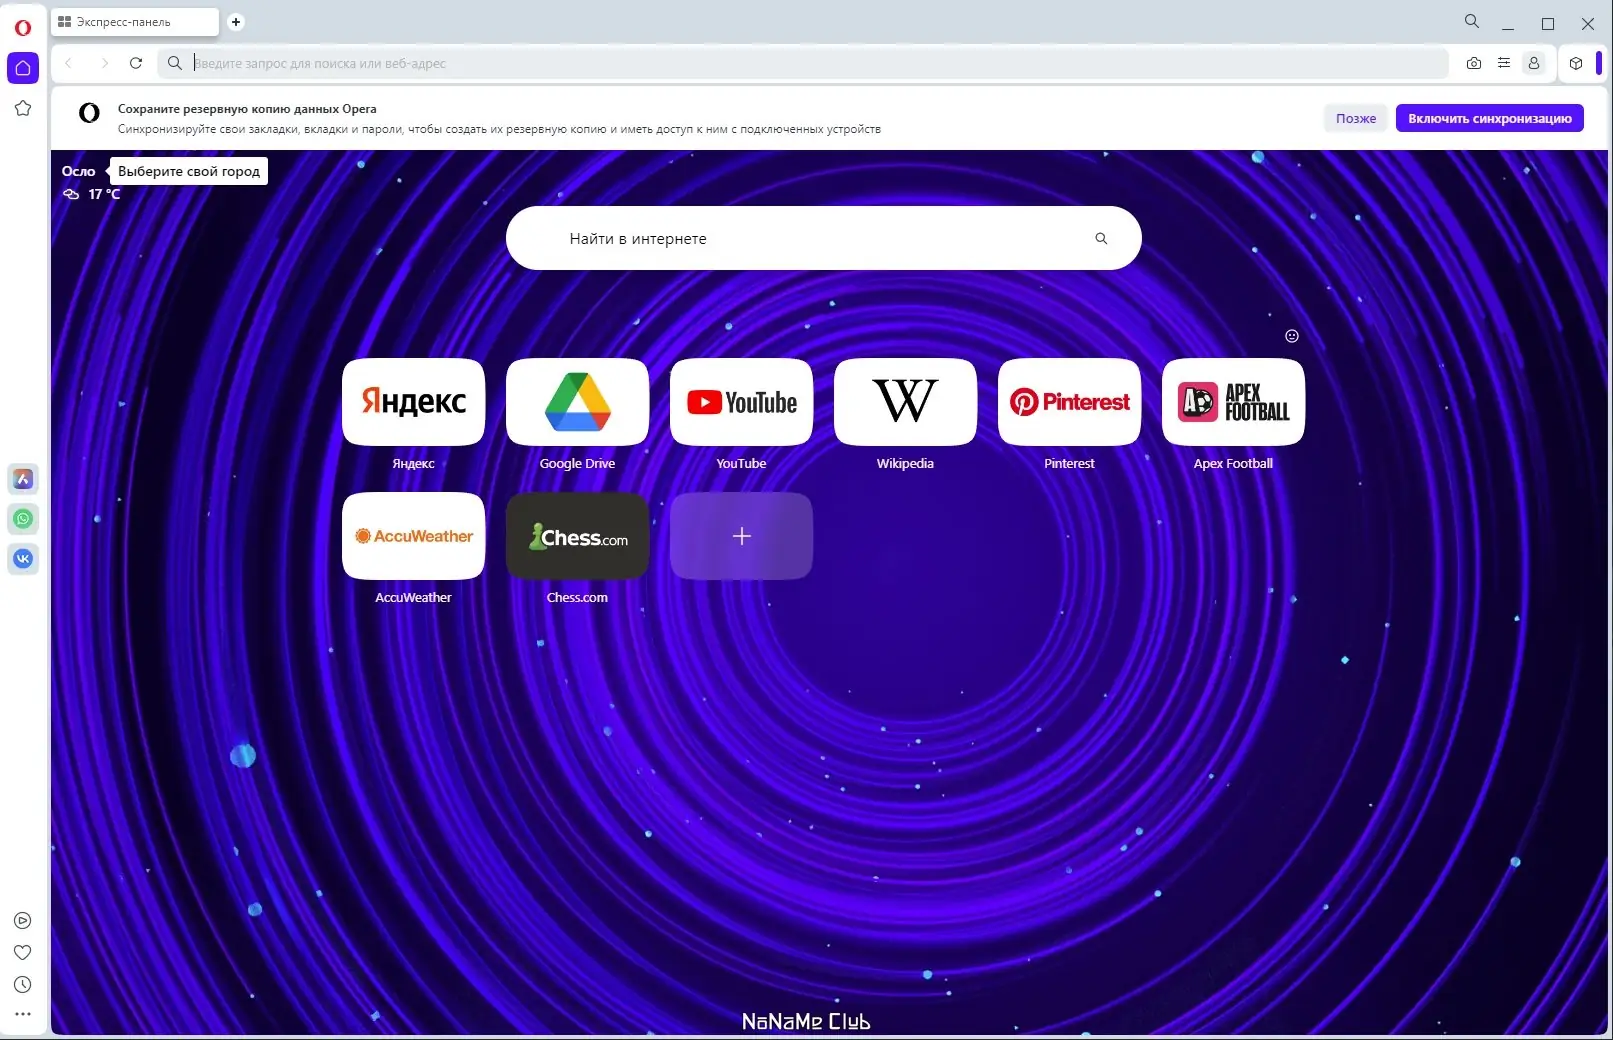
Task: Click the Выберите свой город tooltip
Action: tap(189, 171)
